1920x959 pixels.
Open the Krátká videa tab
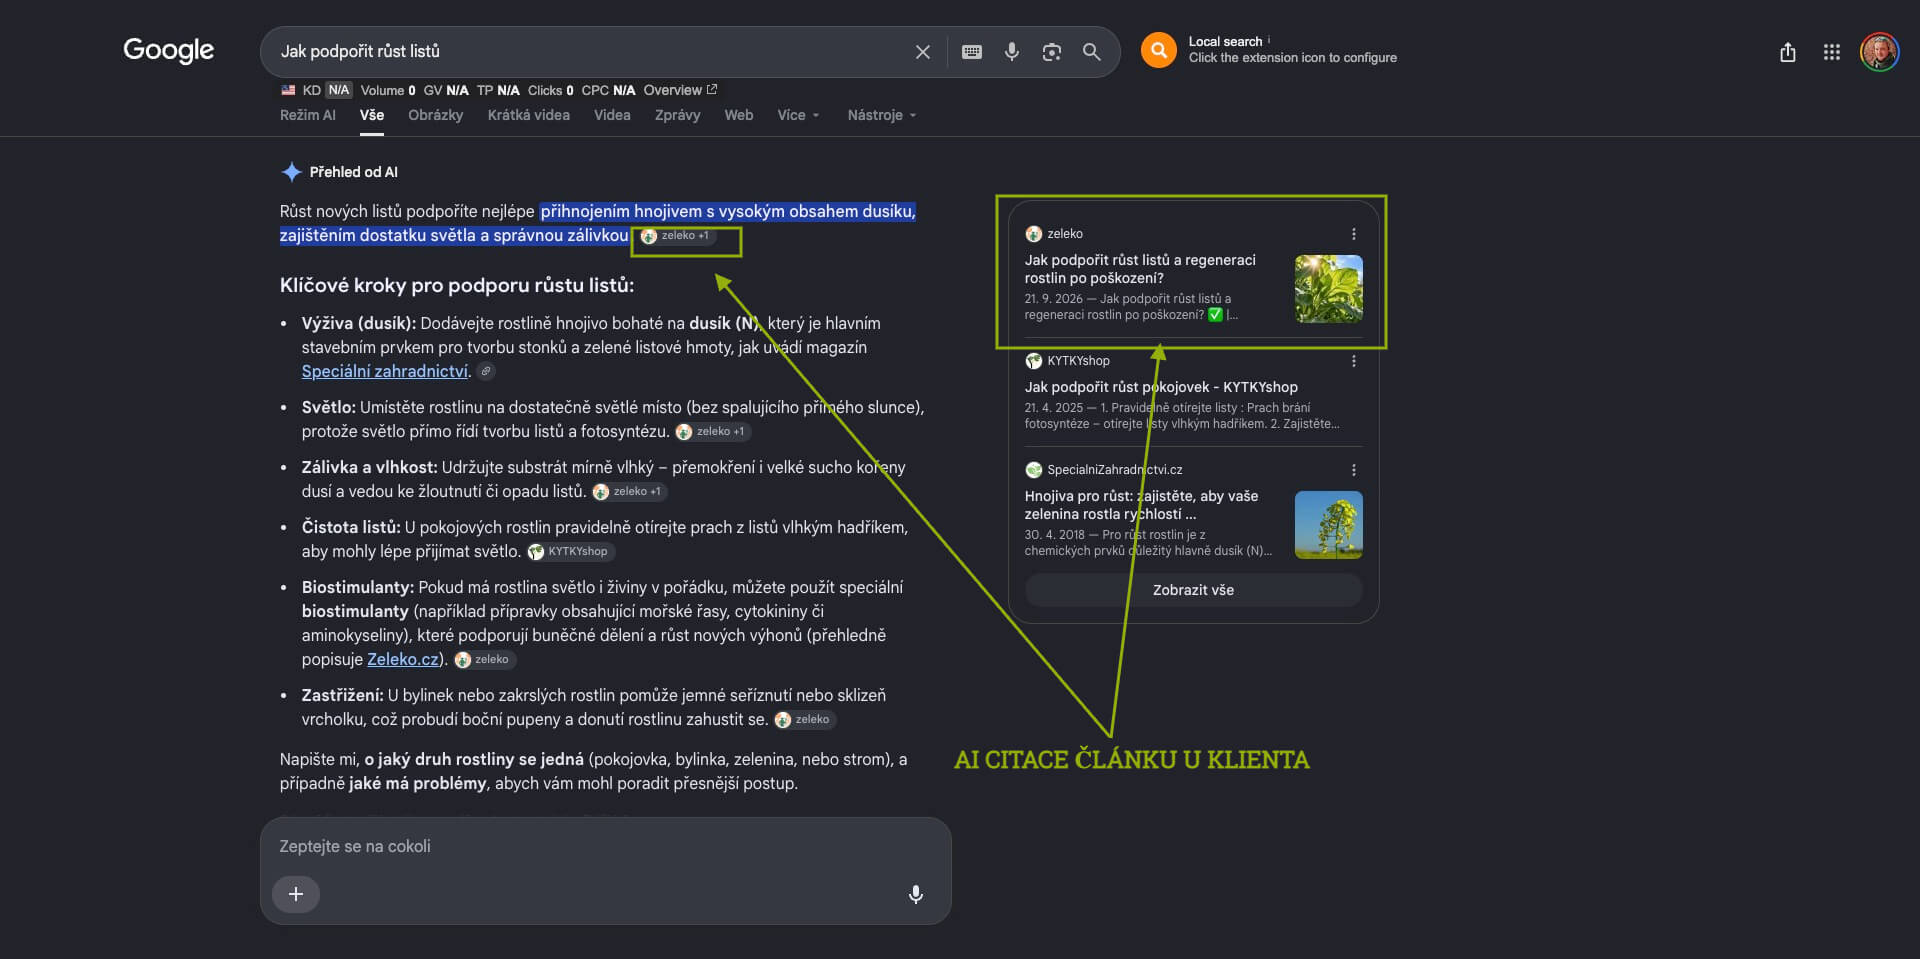coord(529,115)
